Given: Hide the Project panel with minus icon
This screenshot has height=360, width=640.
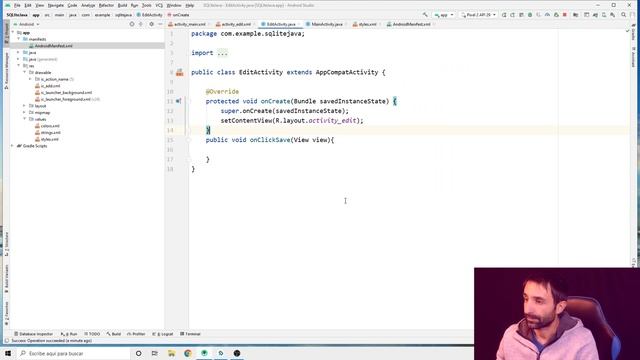Looking at the screenshot, I should (160, 24).
